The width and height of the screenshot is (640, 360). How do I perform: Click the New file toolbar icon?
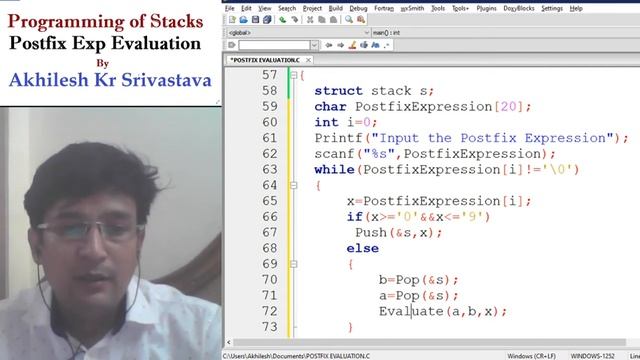232,20
